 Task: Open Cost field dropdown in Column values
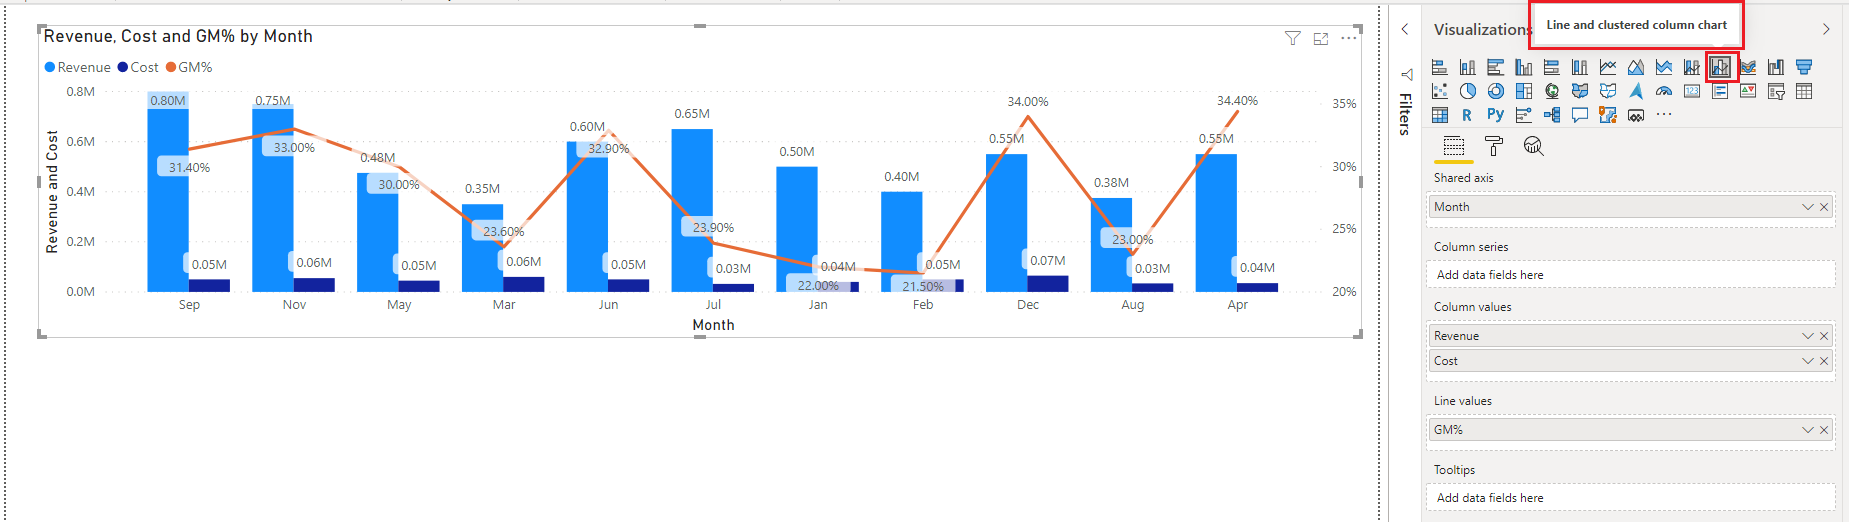[1807, 361]
